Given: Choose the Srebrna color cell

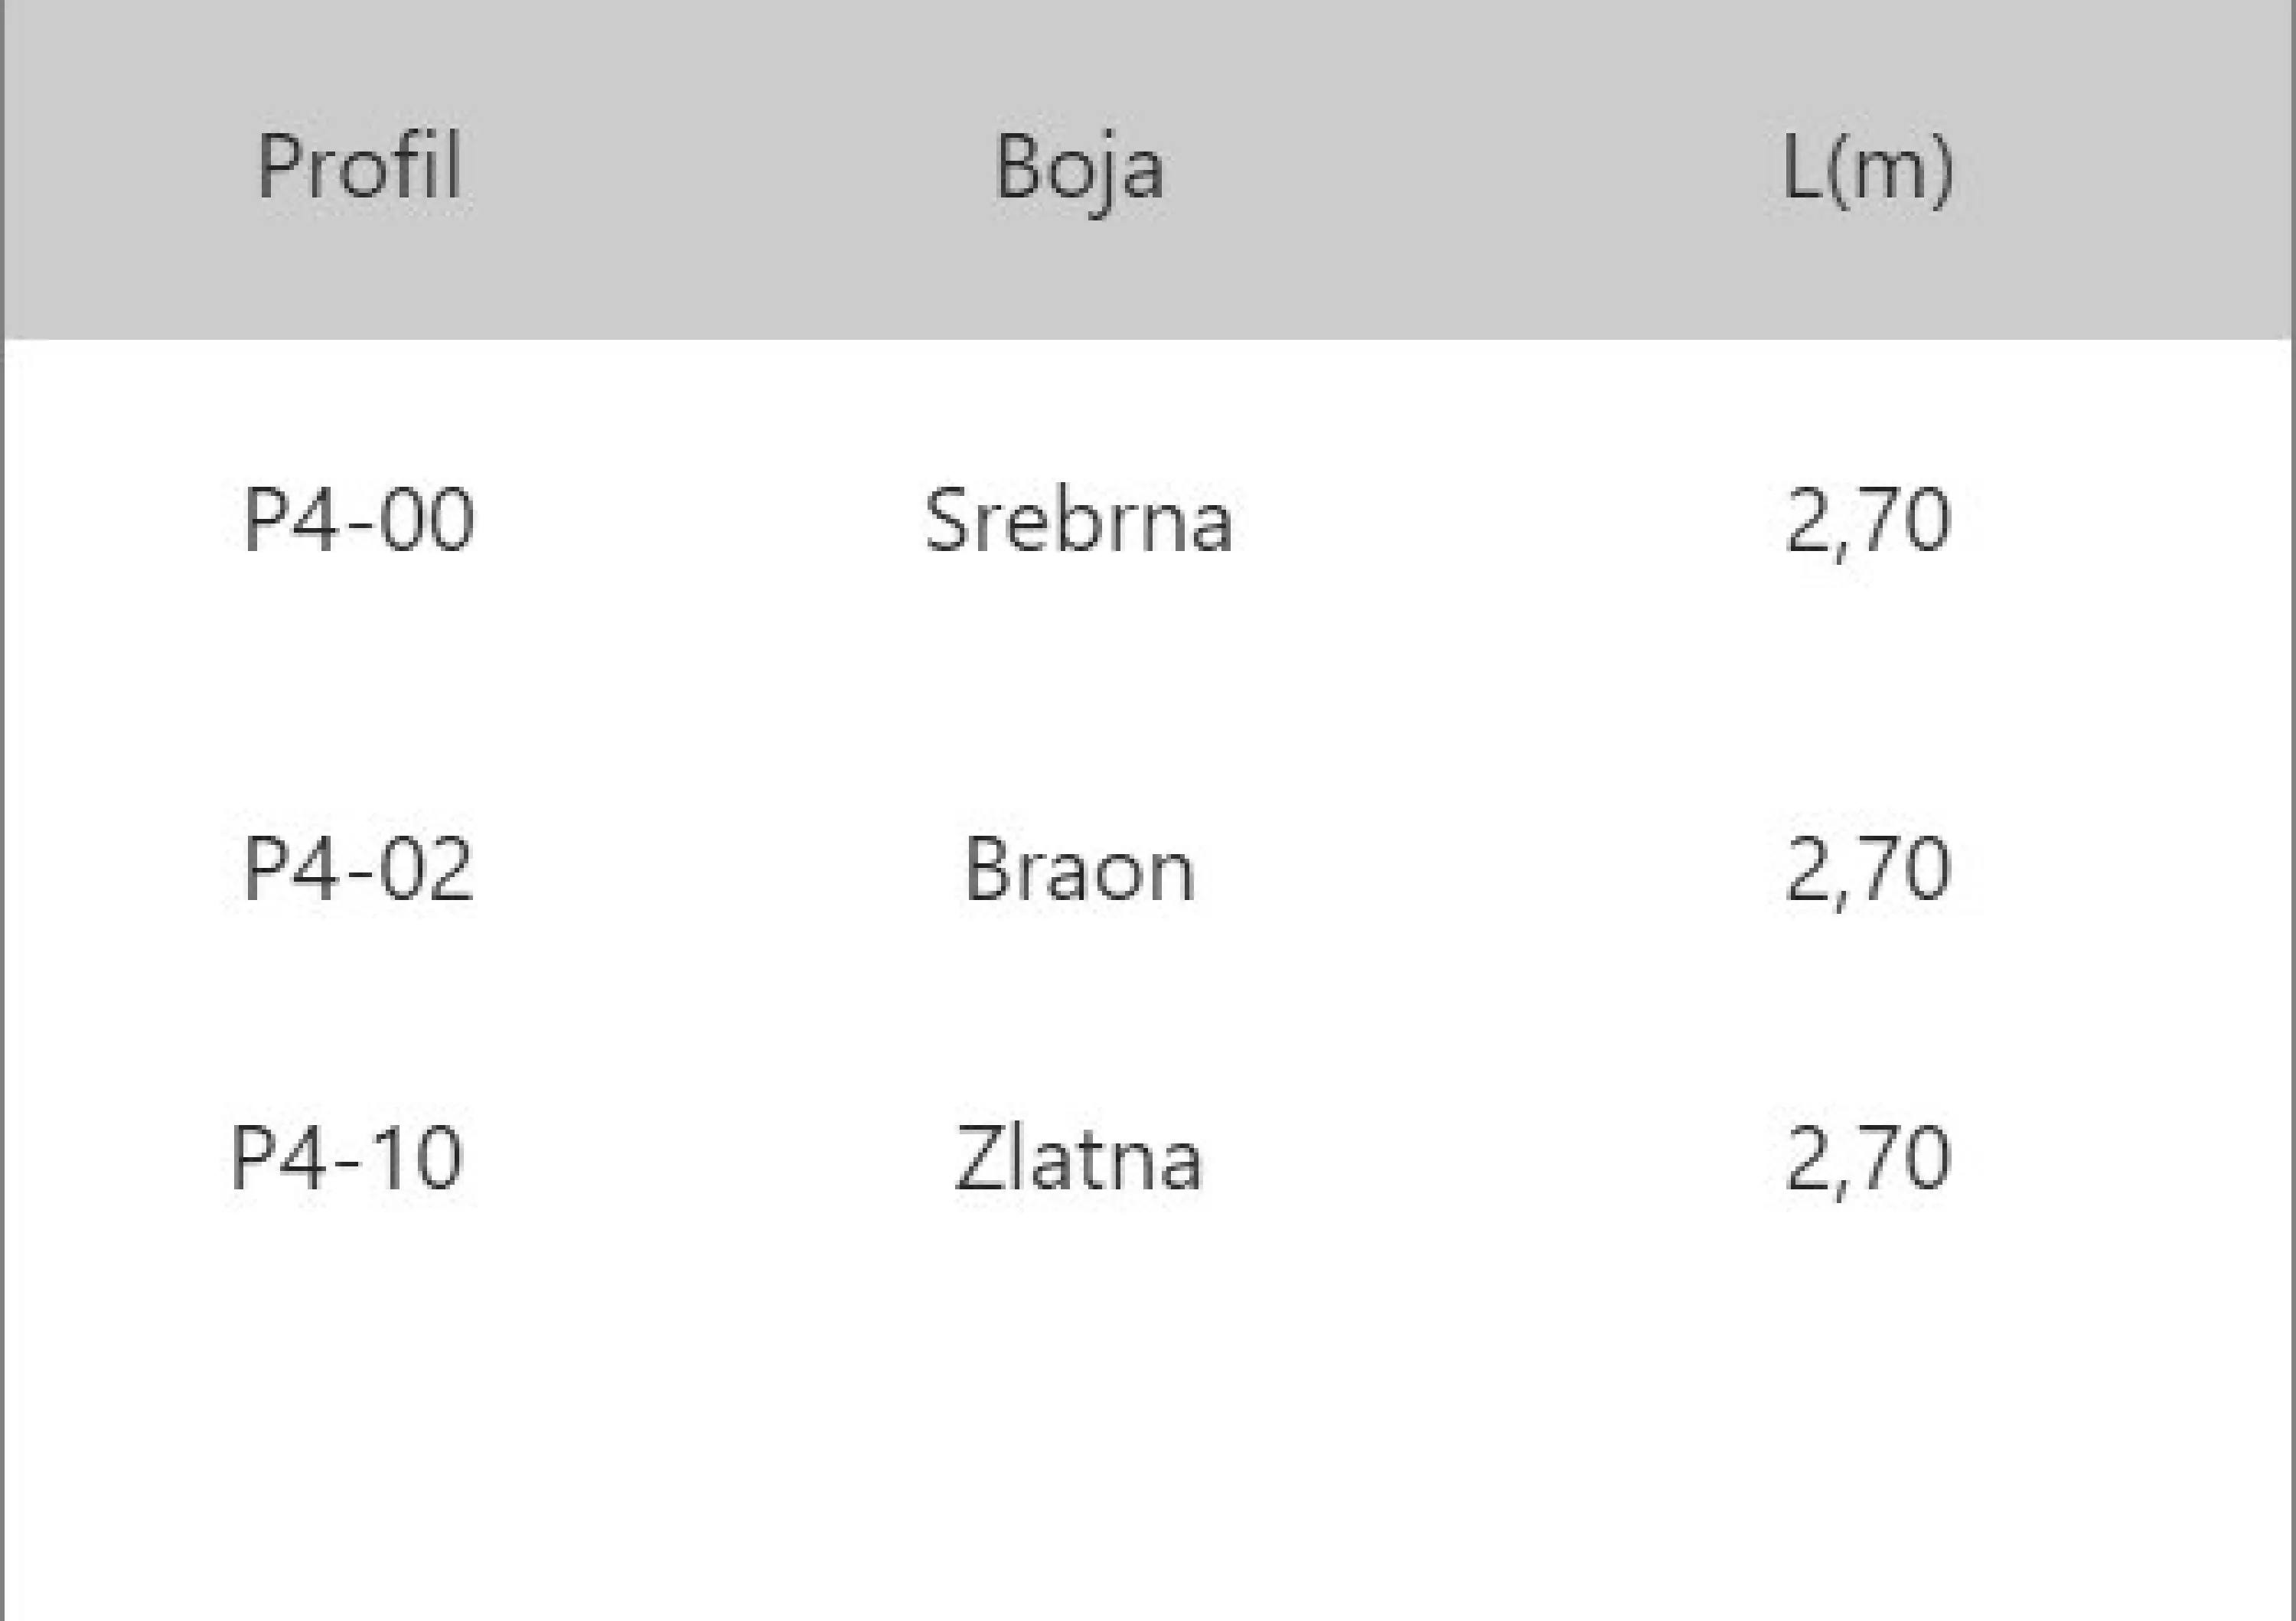Looking at the screenshot, I should (x=1078, y=519).
